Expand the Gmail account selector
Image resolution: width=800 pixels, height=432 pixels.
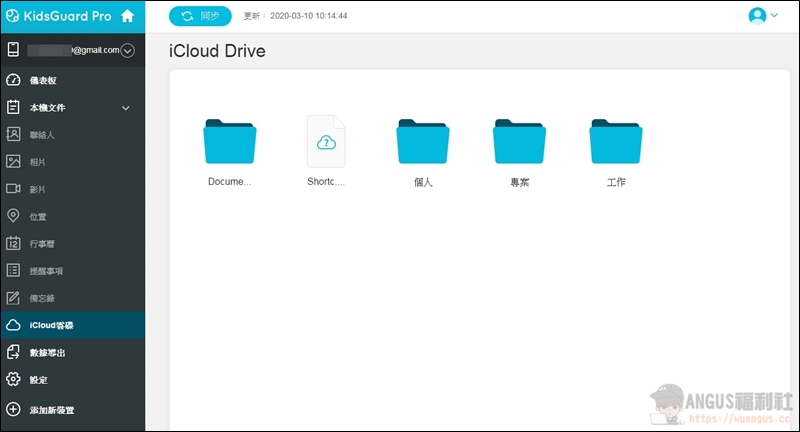127,50
